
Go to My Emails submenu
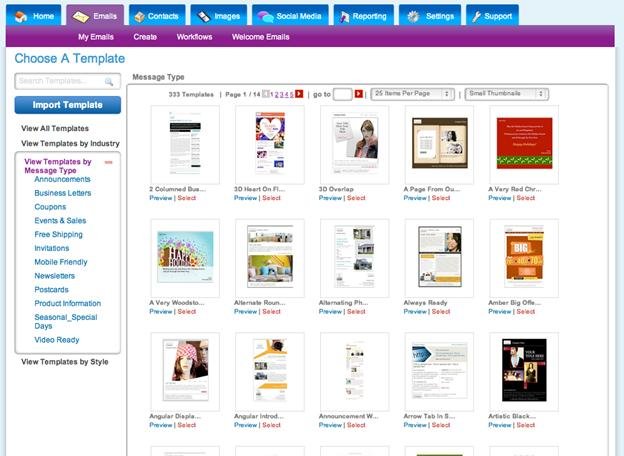[96, 37]
